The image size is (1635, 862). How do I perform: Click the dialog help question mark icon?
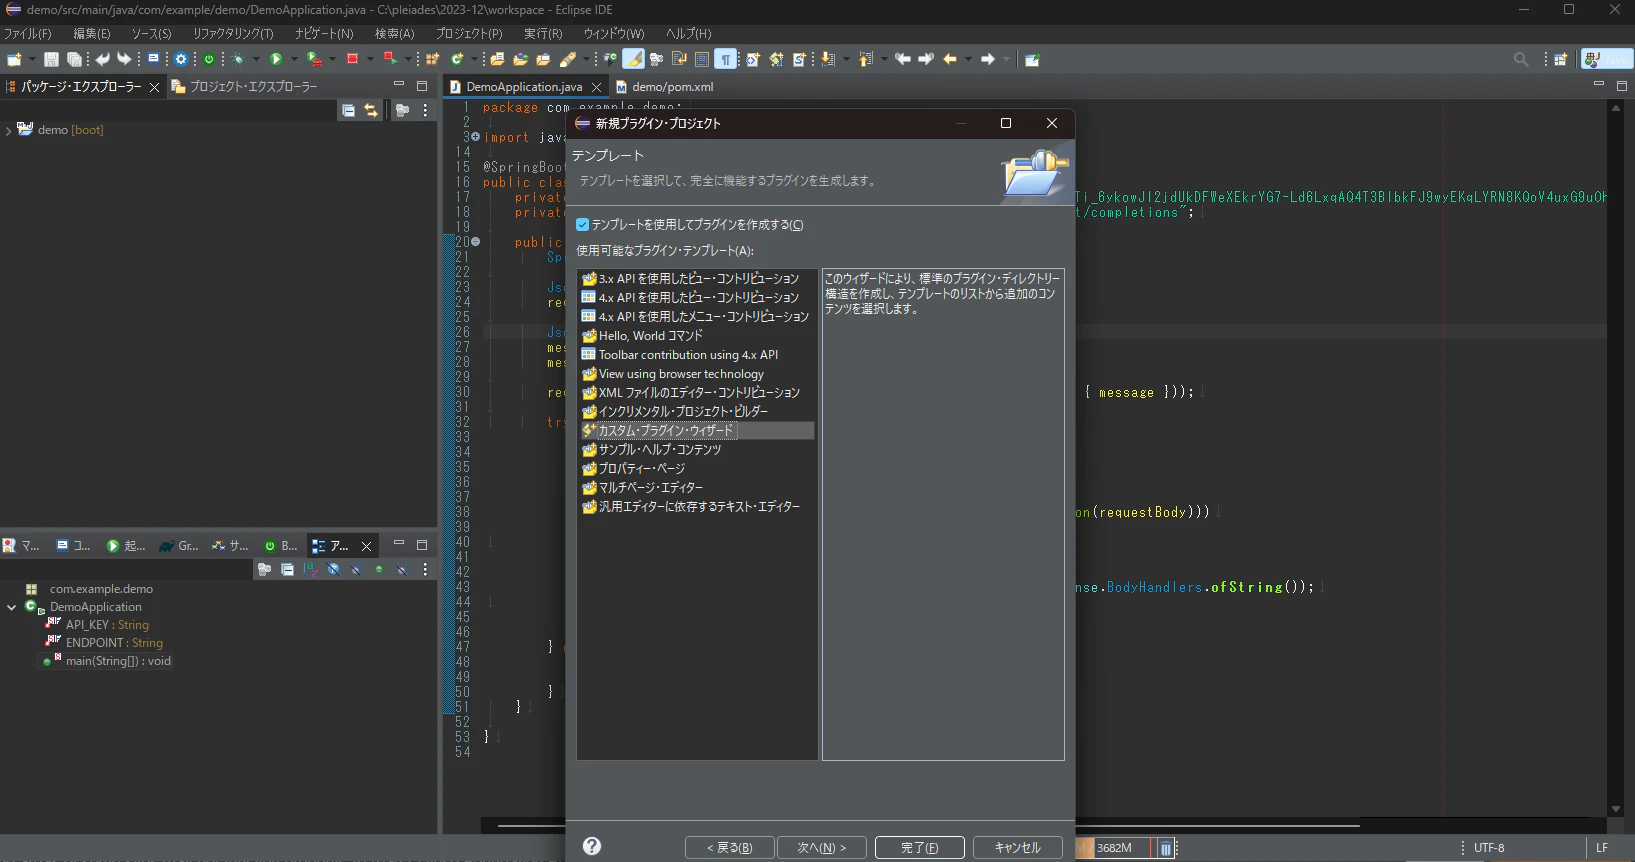[592, 846]
